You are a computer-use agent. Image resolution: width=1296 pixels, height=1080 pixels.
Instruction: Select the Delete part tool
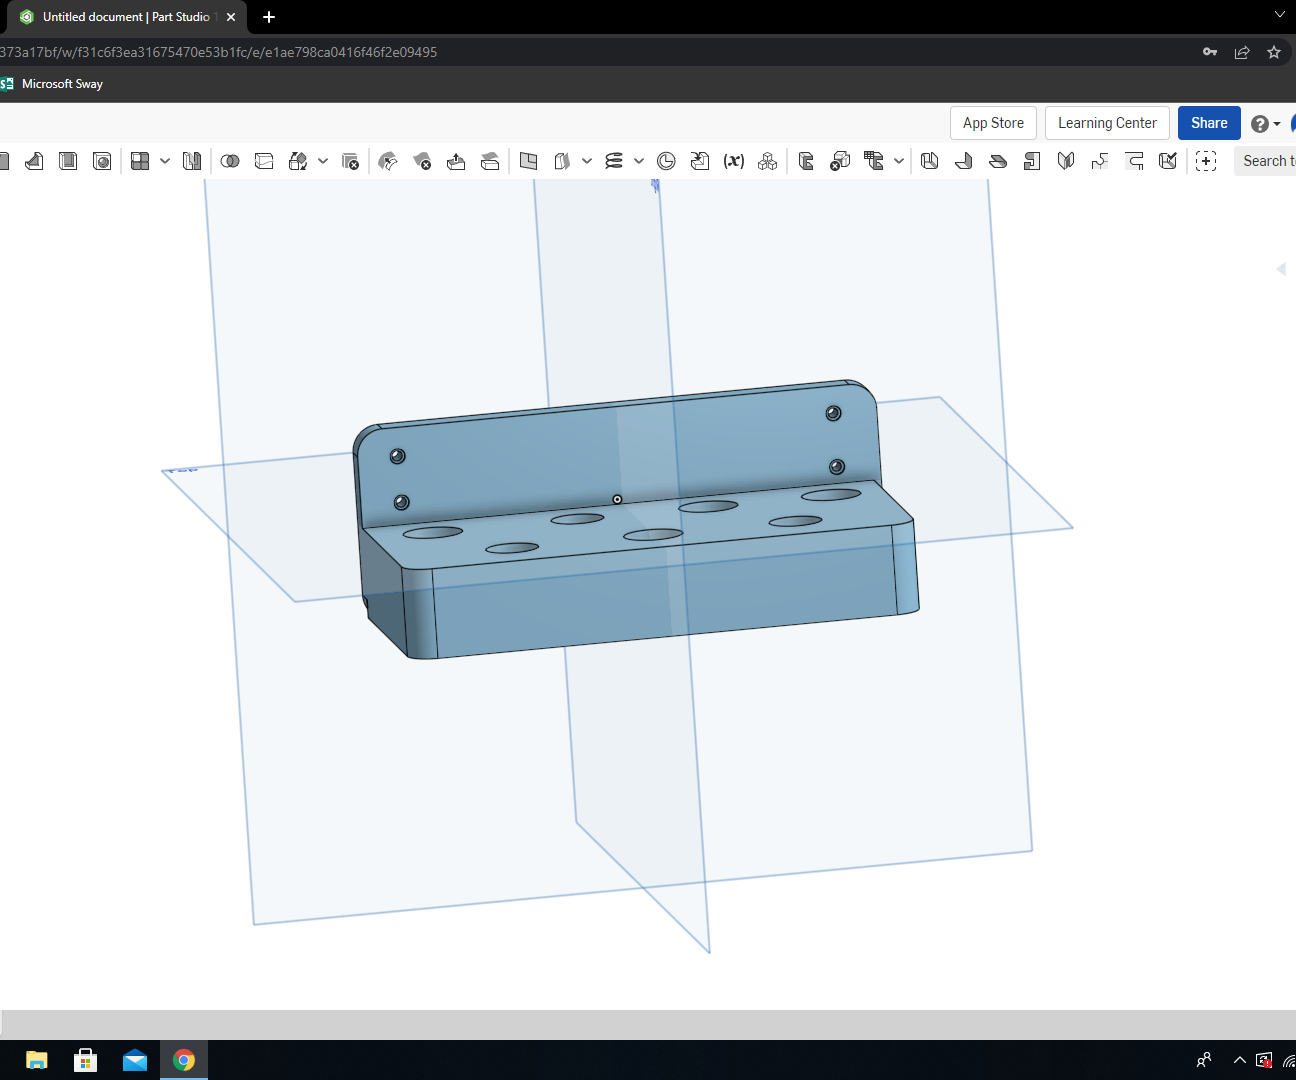click(350, 161)
